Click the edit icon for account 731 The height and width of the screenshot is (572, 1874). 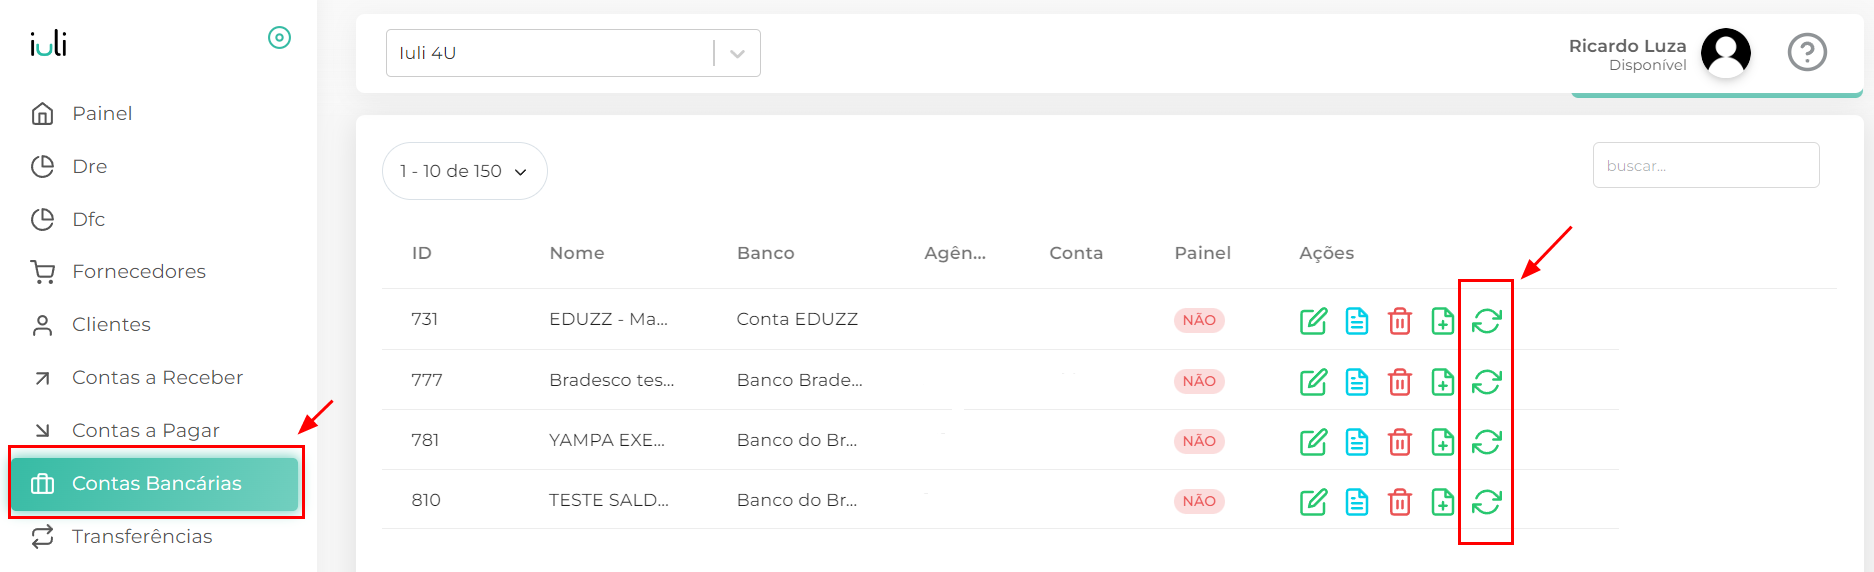[x=1313, y=321]
